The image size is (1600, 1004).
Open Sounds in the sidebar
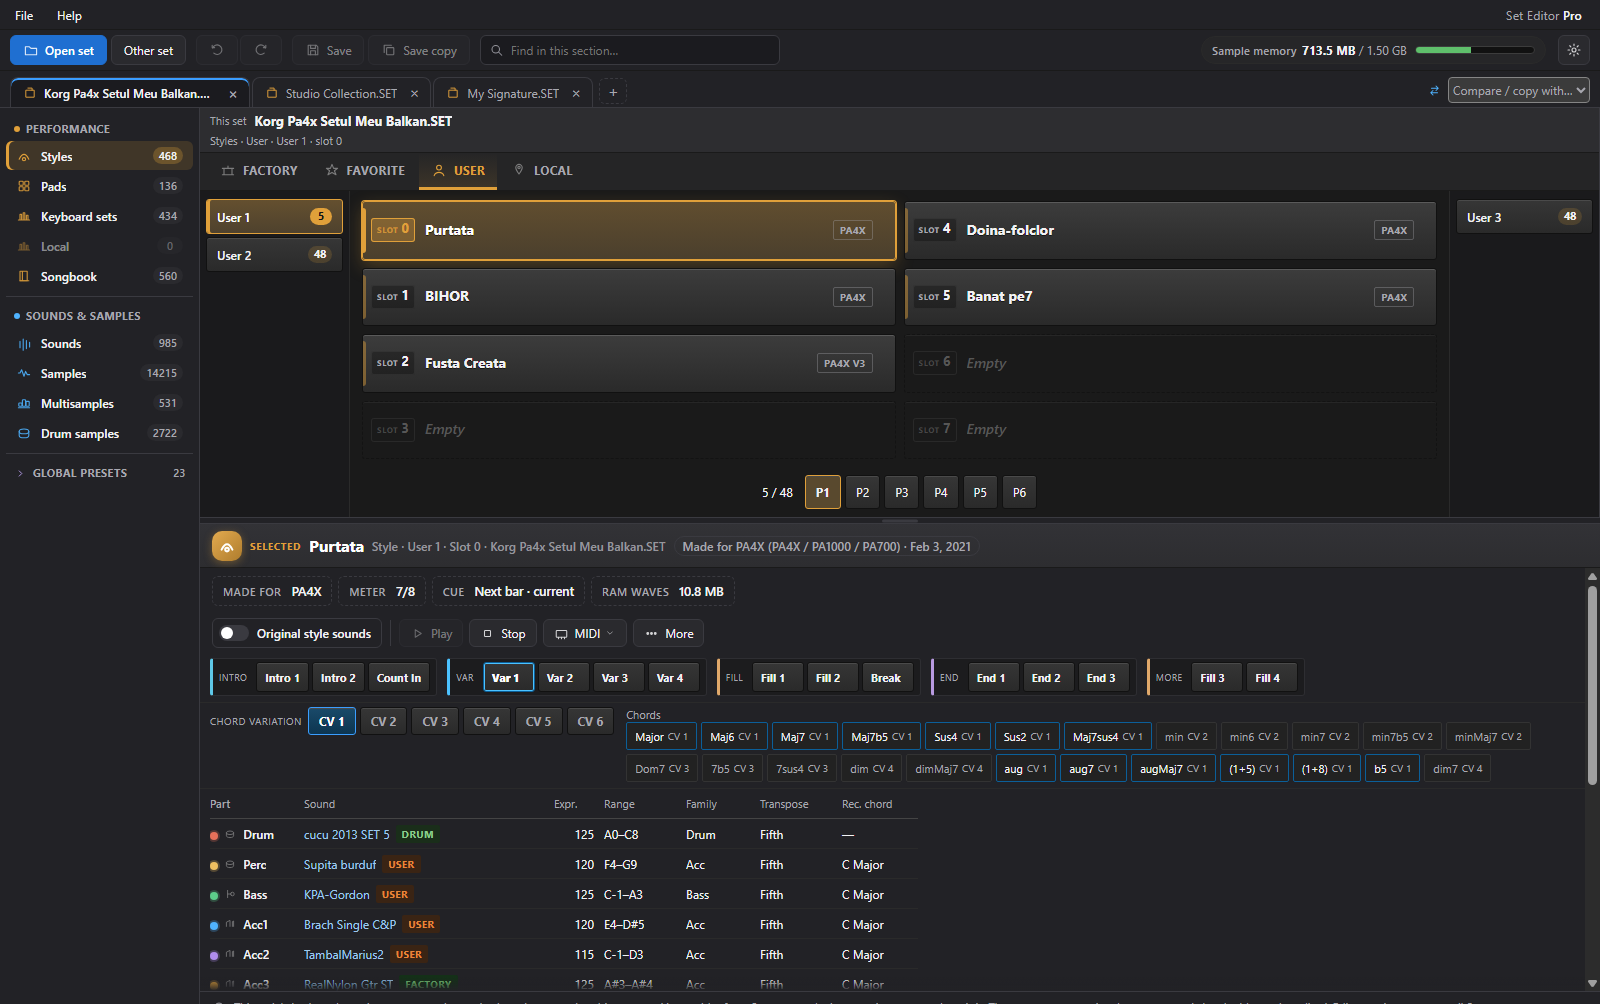[x=98, y=344]
